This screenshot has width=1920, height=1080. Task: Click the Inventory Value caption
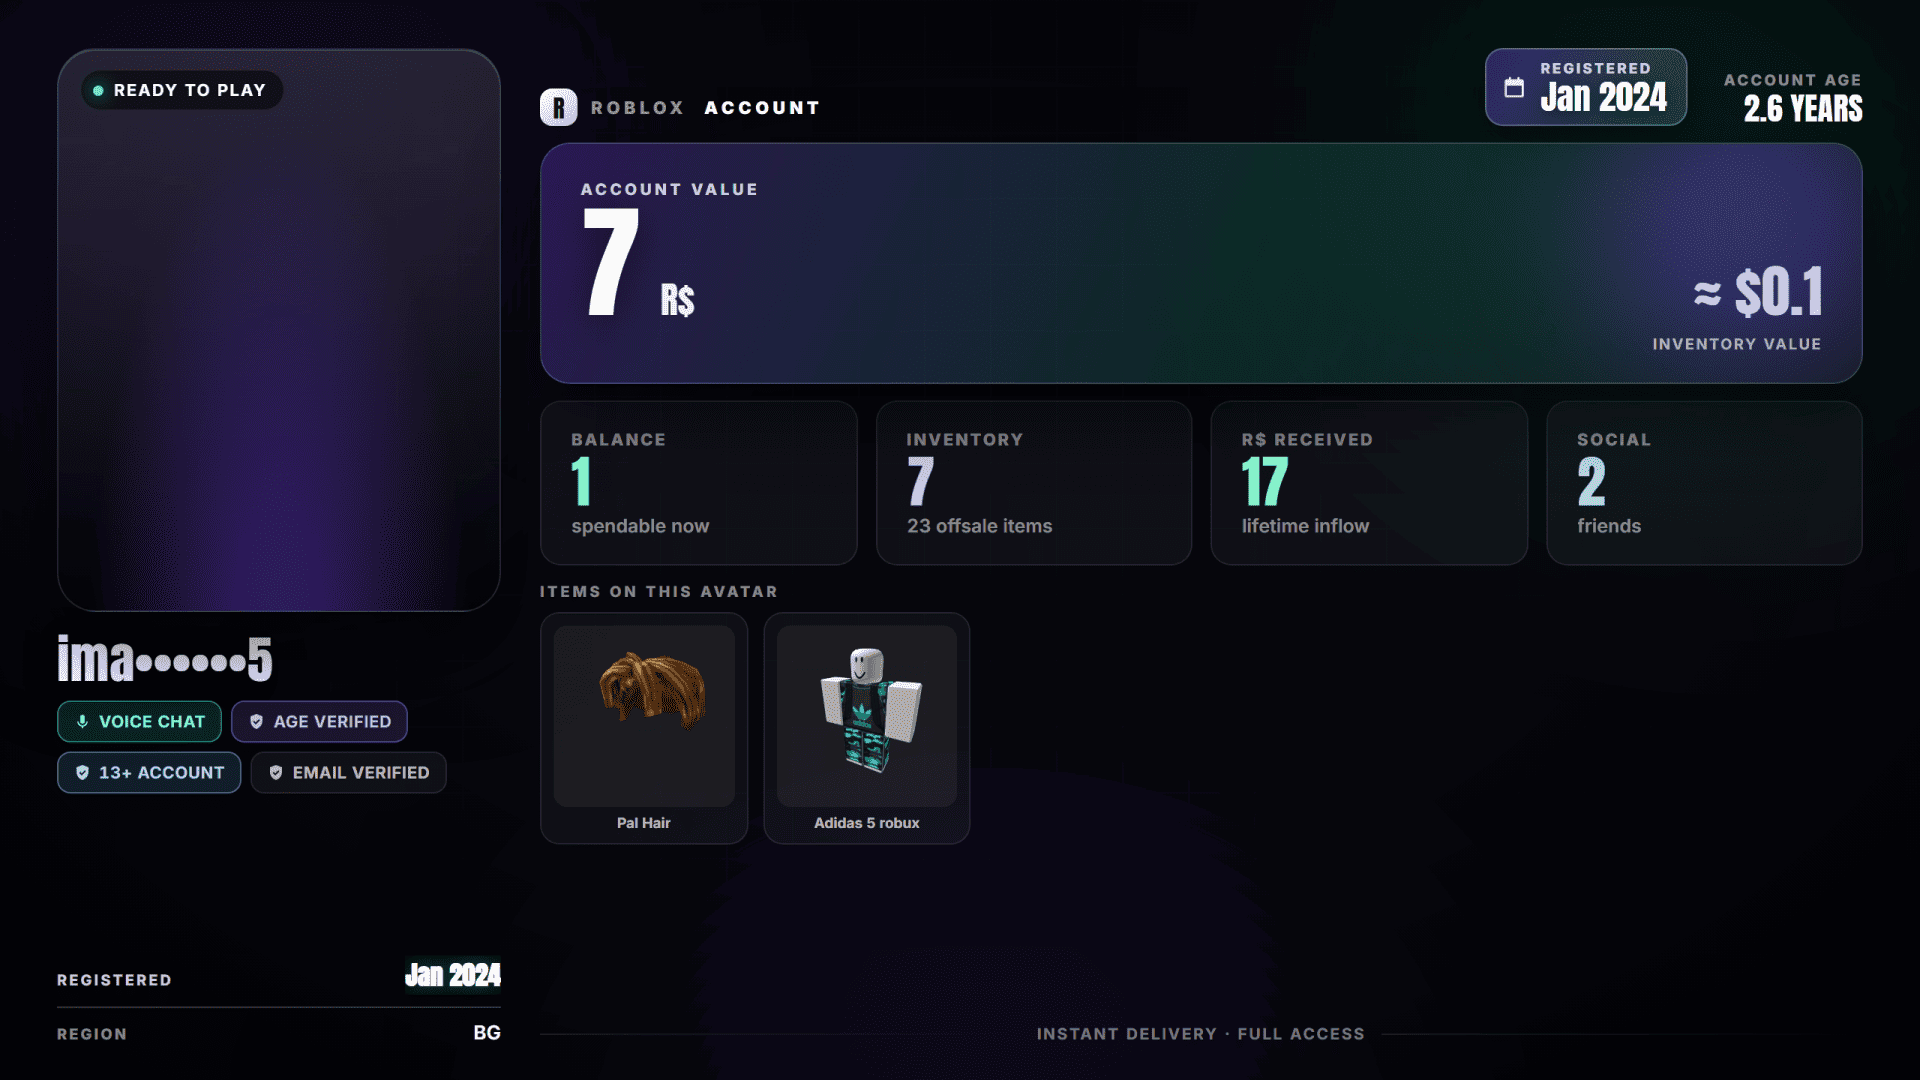tap(1737, 344)
